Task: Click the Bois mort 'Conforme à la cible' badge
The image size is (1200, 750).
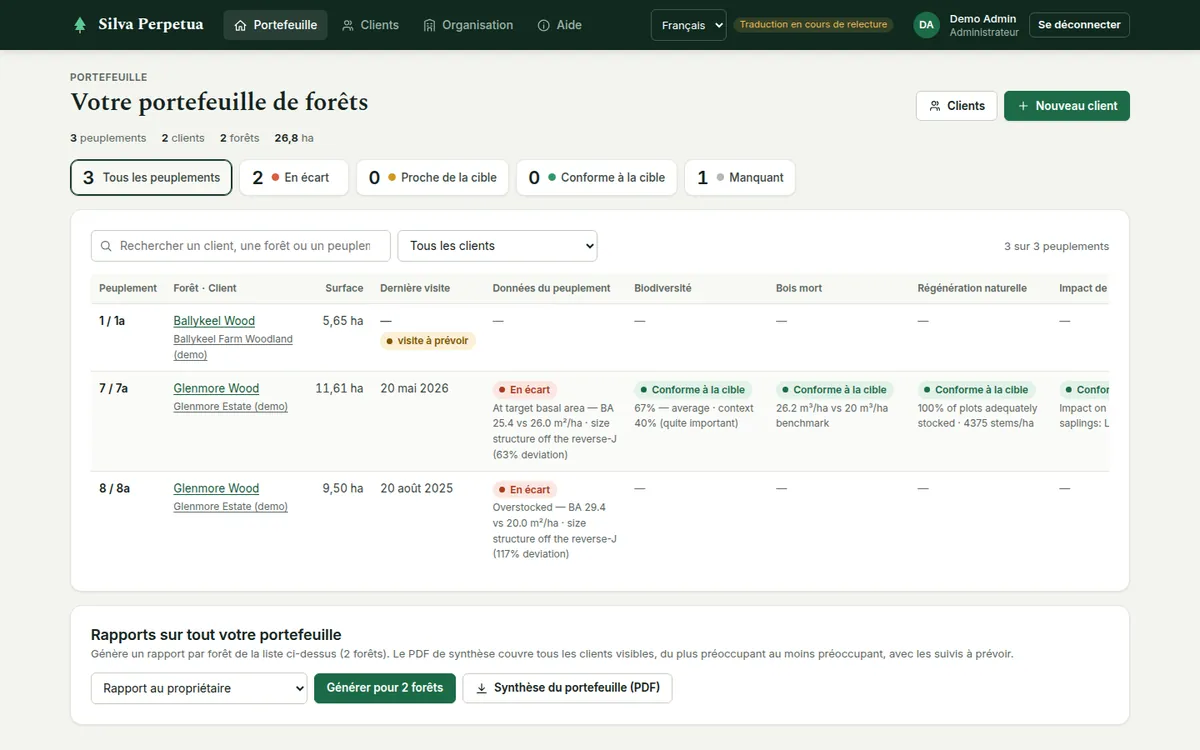Action: (835, 390)
